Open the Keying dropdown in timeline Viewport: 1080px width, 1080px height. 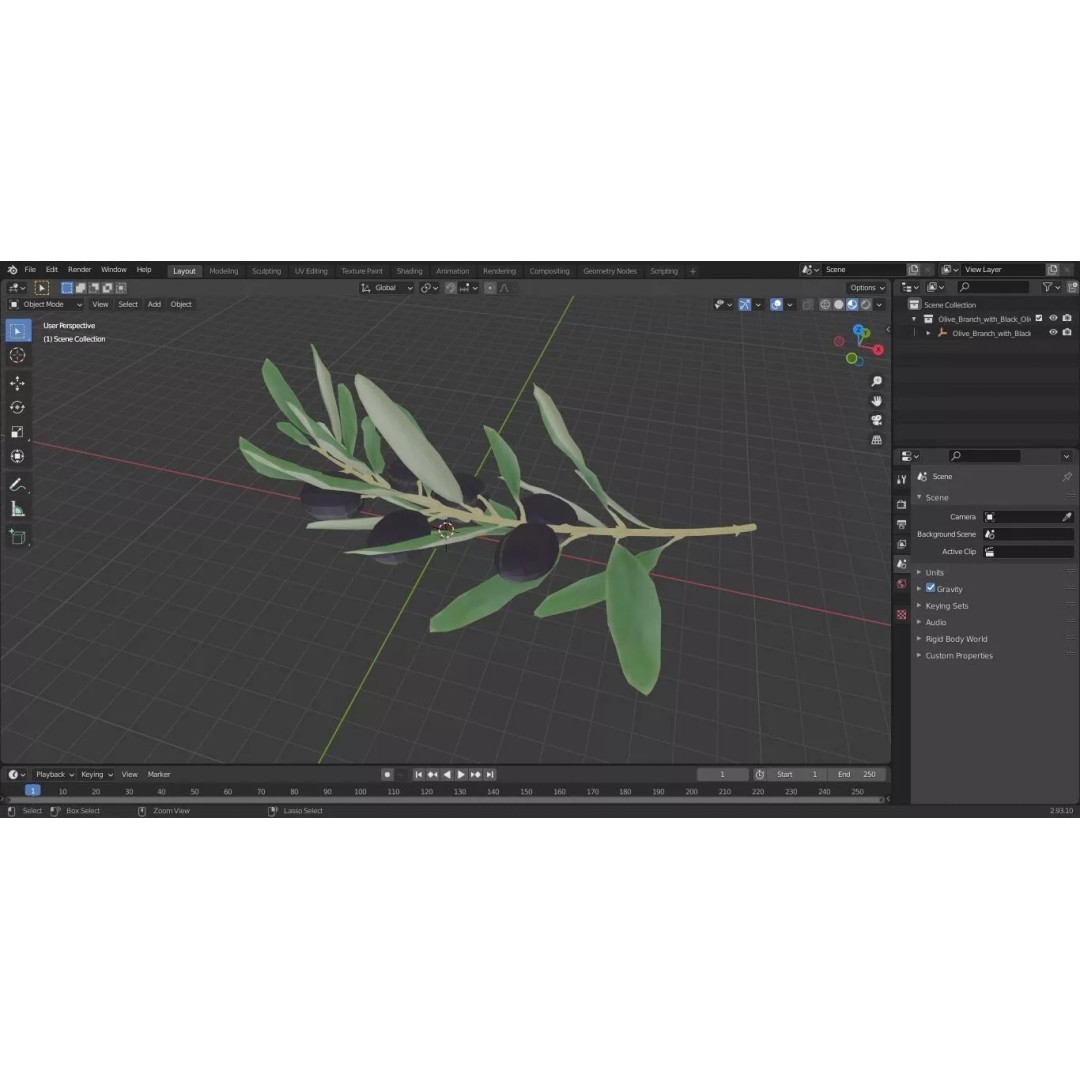click(96, 775)
